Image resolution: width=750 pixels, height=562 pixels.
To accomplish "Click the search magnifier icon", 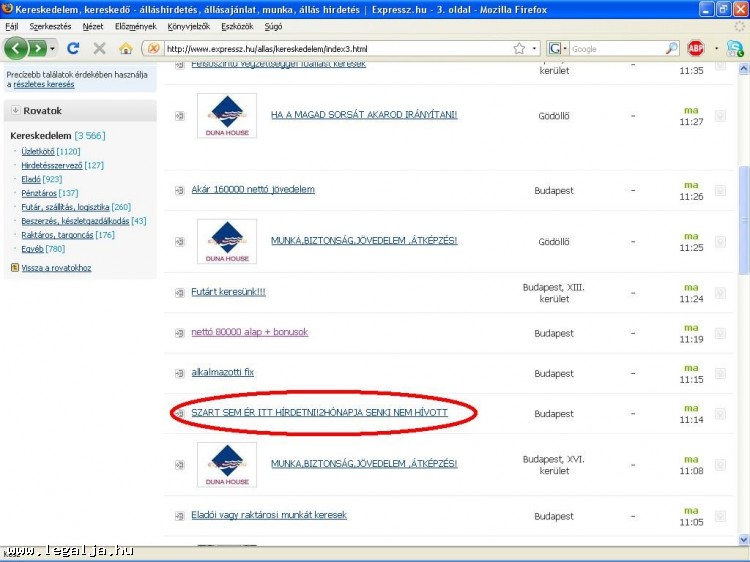I will point(672,48).
